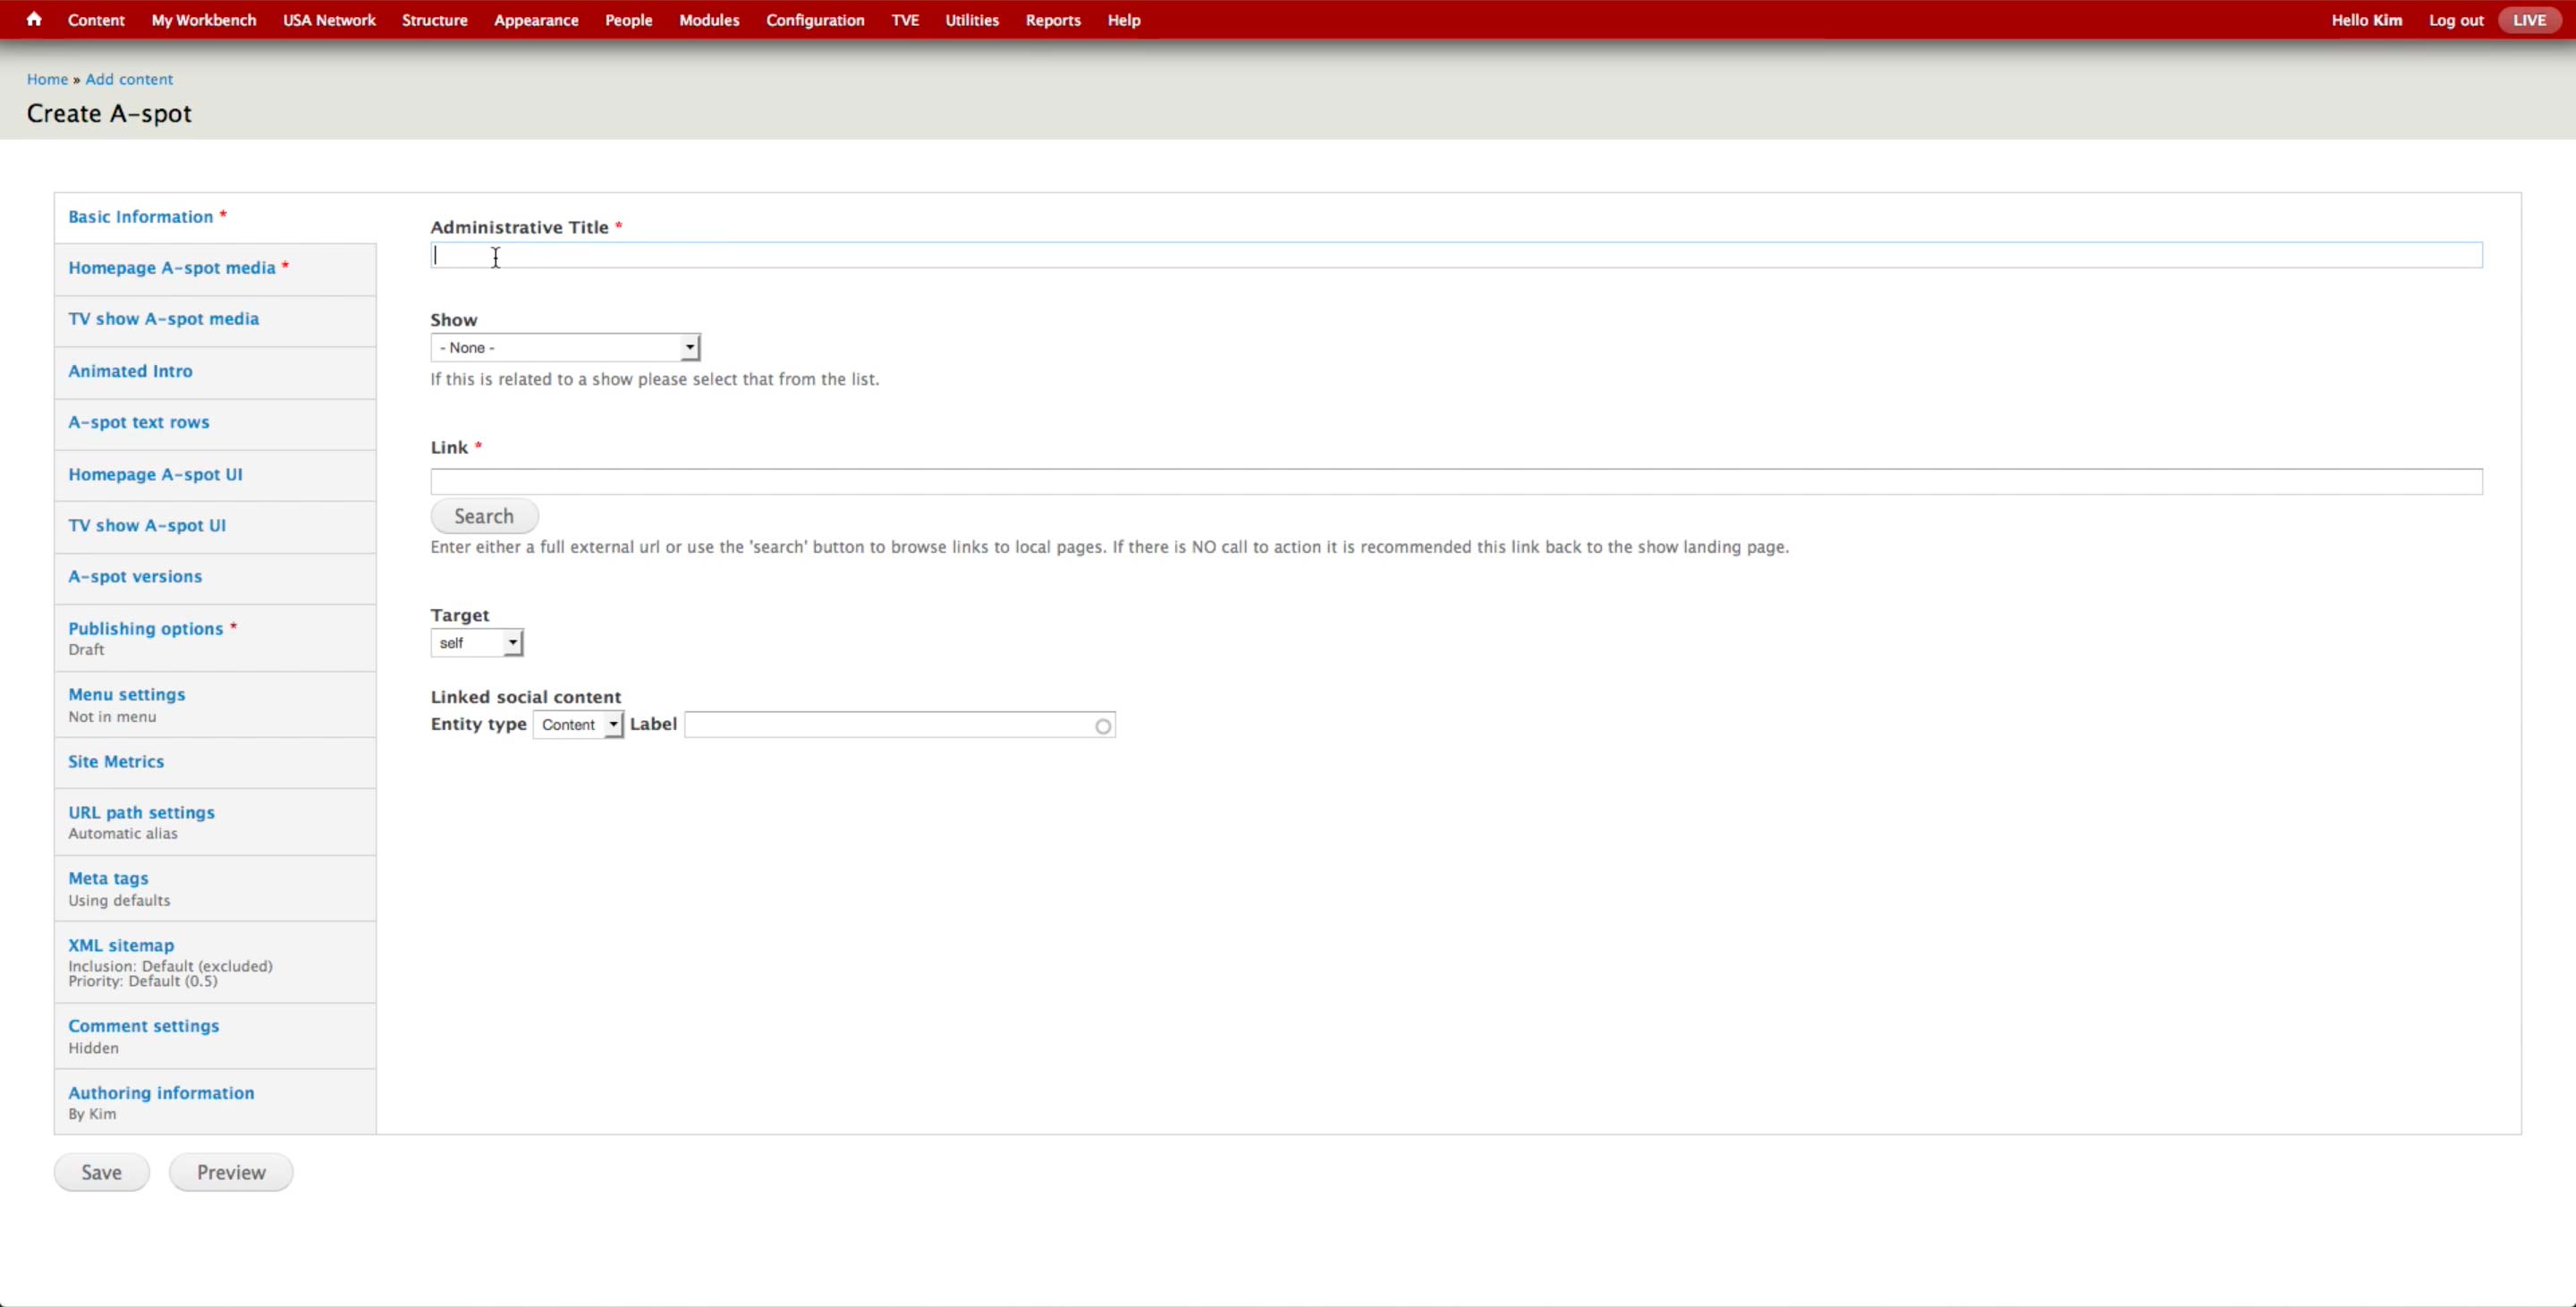The height and width of the screenshot is (1307, 2576).
Task: Open the Meta tags section
Action: click(108, 878)
